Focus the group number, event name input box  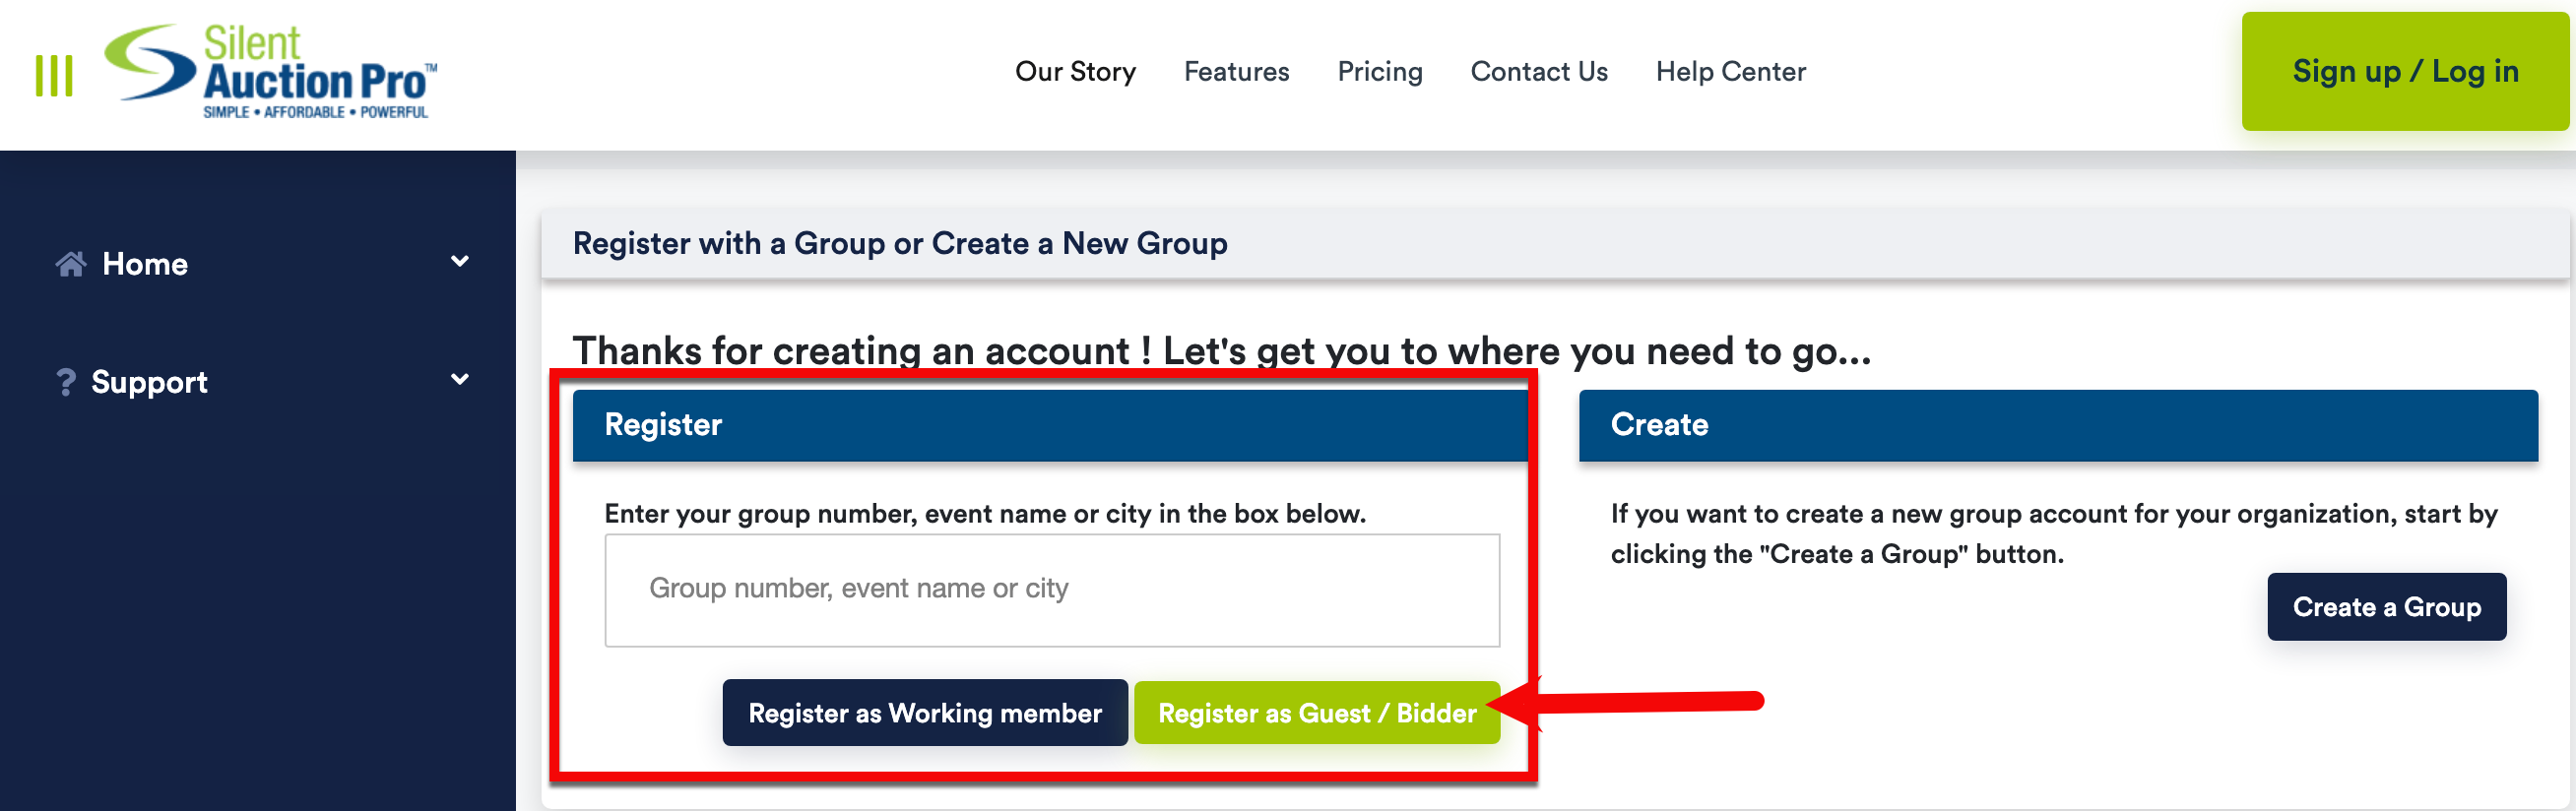tap(1051, 590)
